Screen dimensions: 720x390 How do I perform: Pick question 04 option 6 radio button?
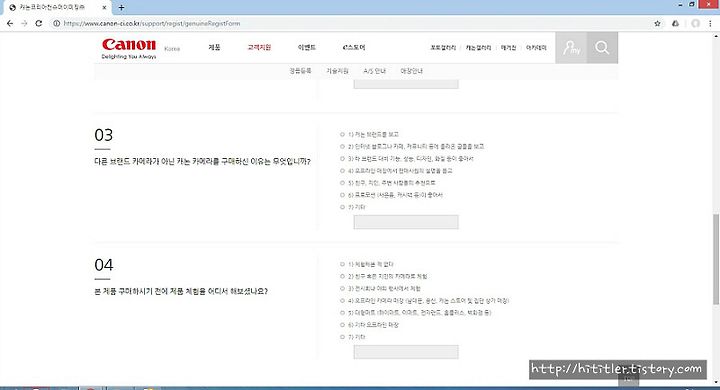click(x=342, y=325)
